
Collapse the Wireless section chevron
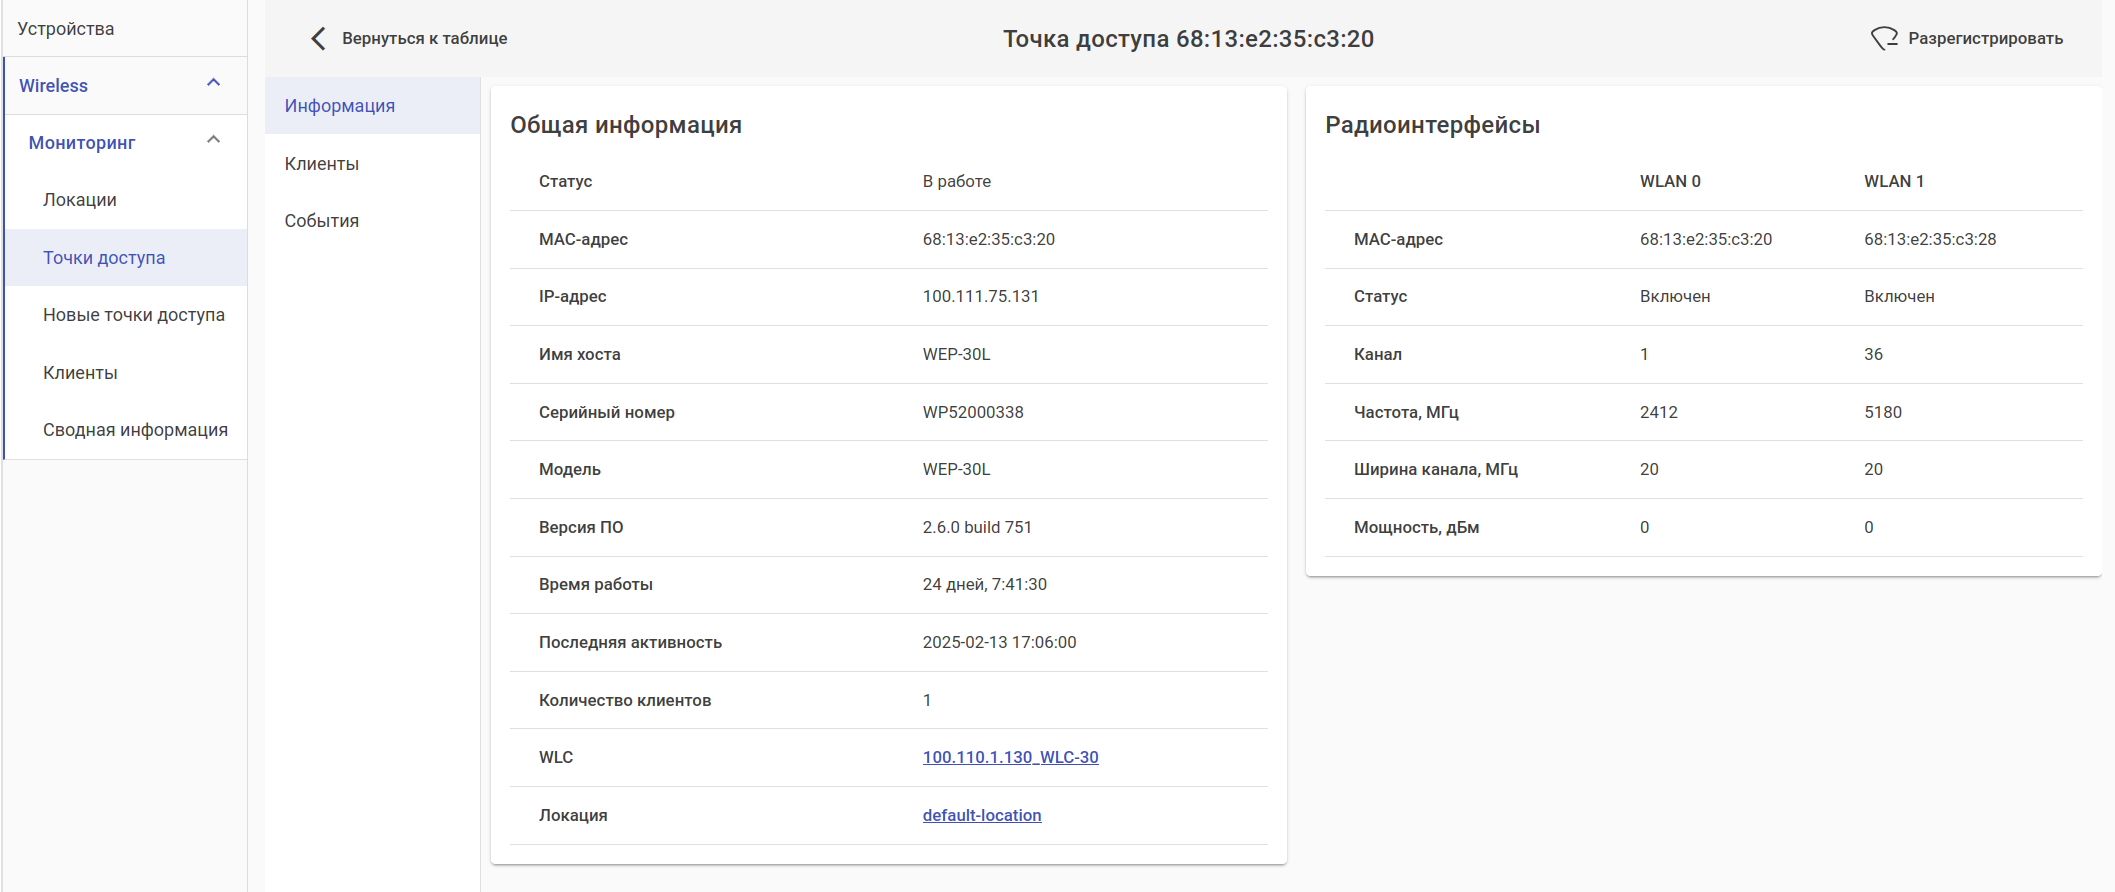213,83
